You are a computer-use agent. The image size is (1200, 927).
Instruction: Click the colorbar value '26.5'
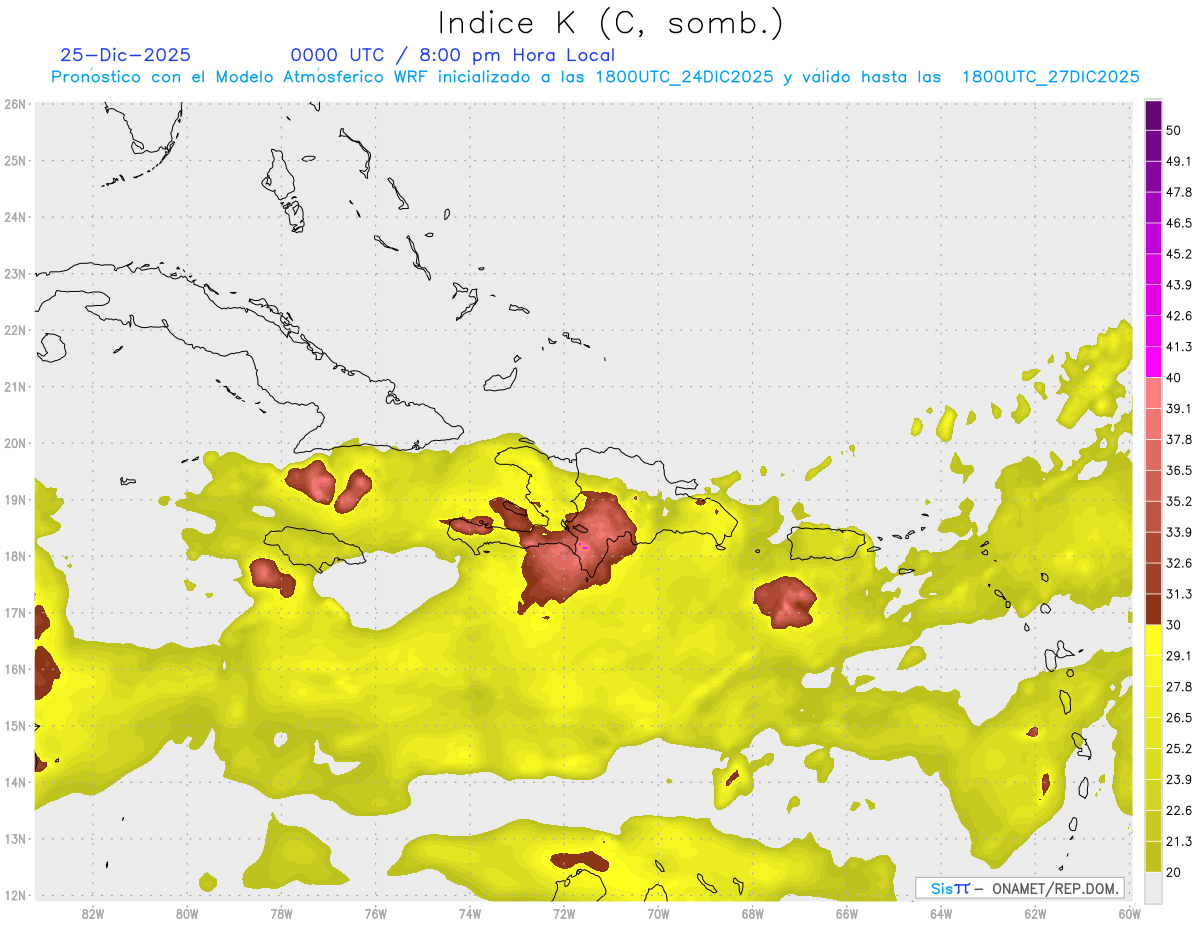coord(1179,718)
